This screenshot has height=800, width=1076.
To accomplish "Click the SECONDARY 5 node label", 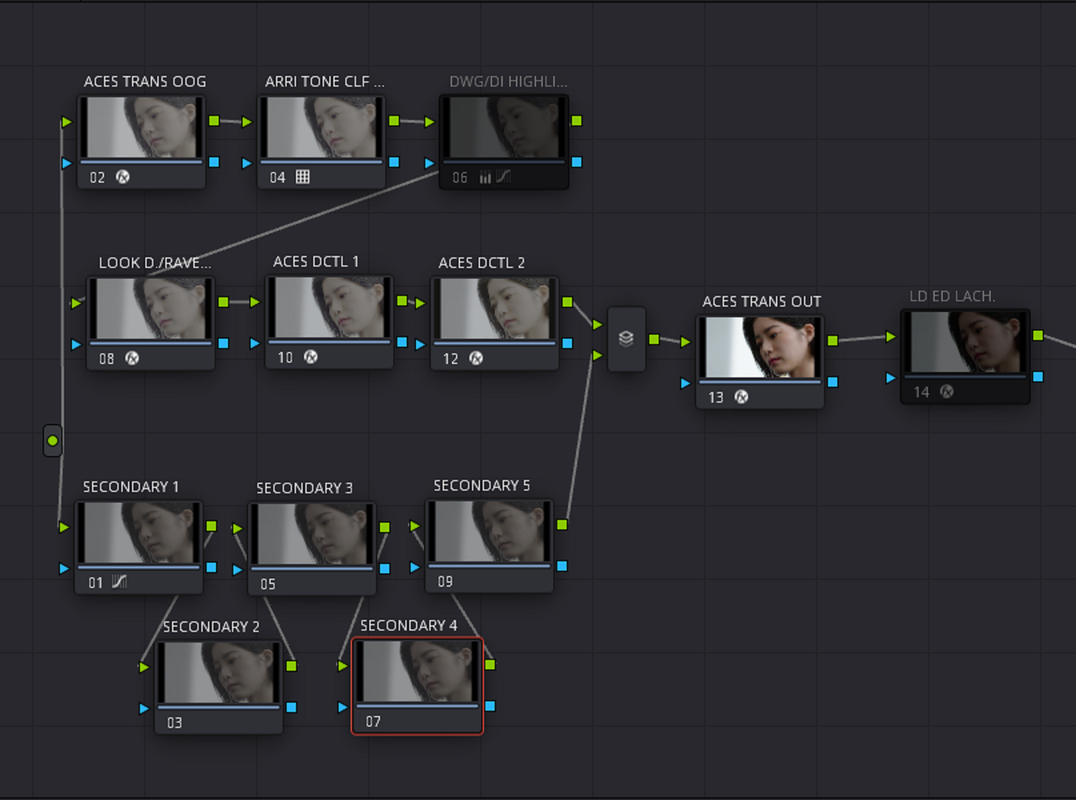I will coord(482,486).
